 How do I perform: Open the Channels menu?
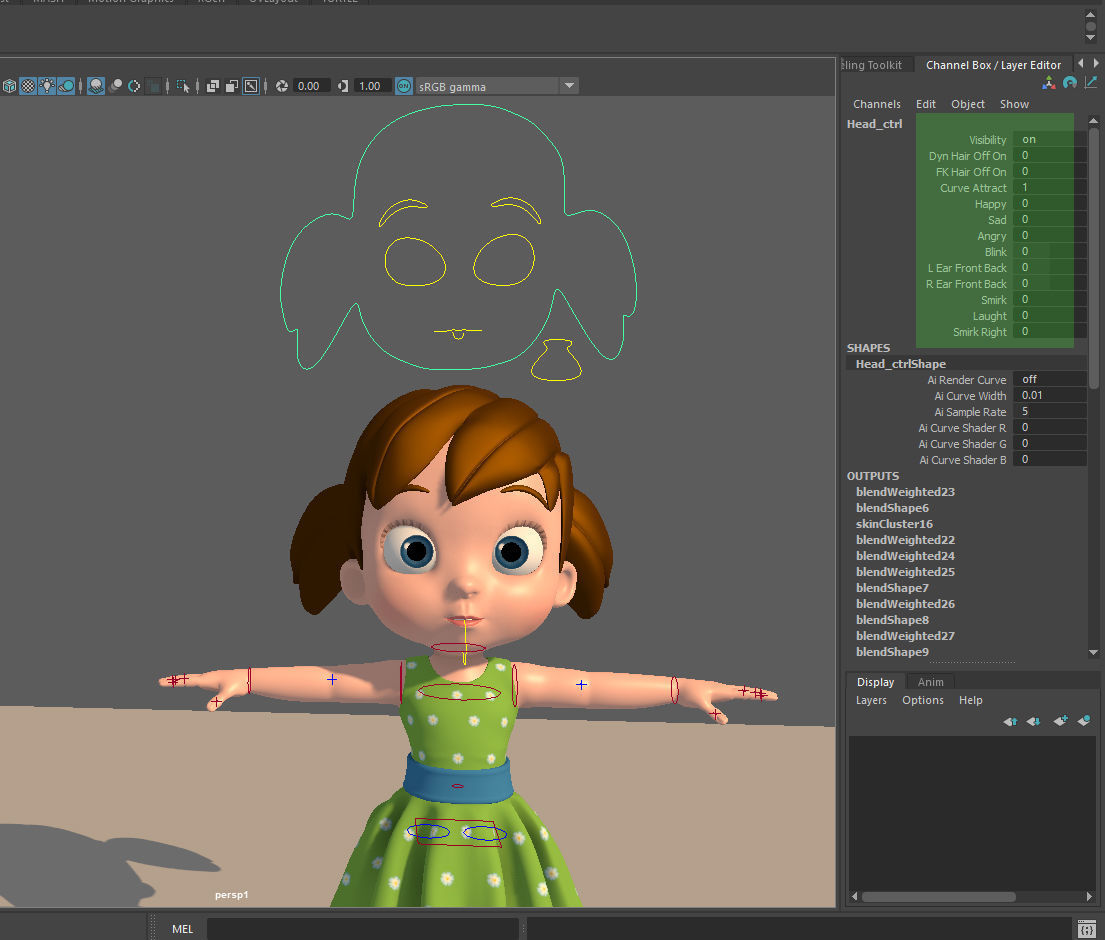tap(877, 104)
